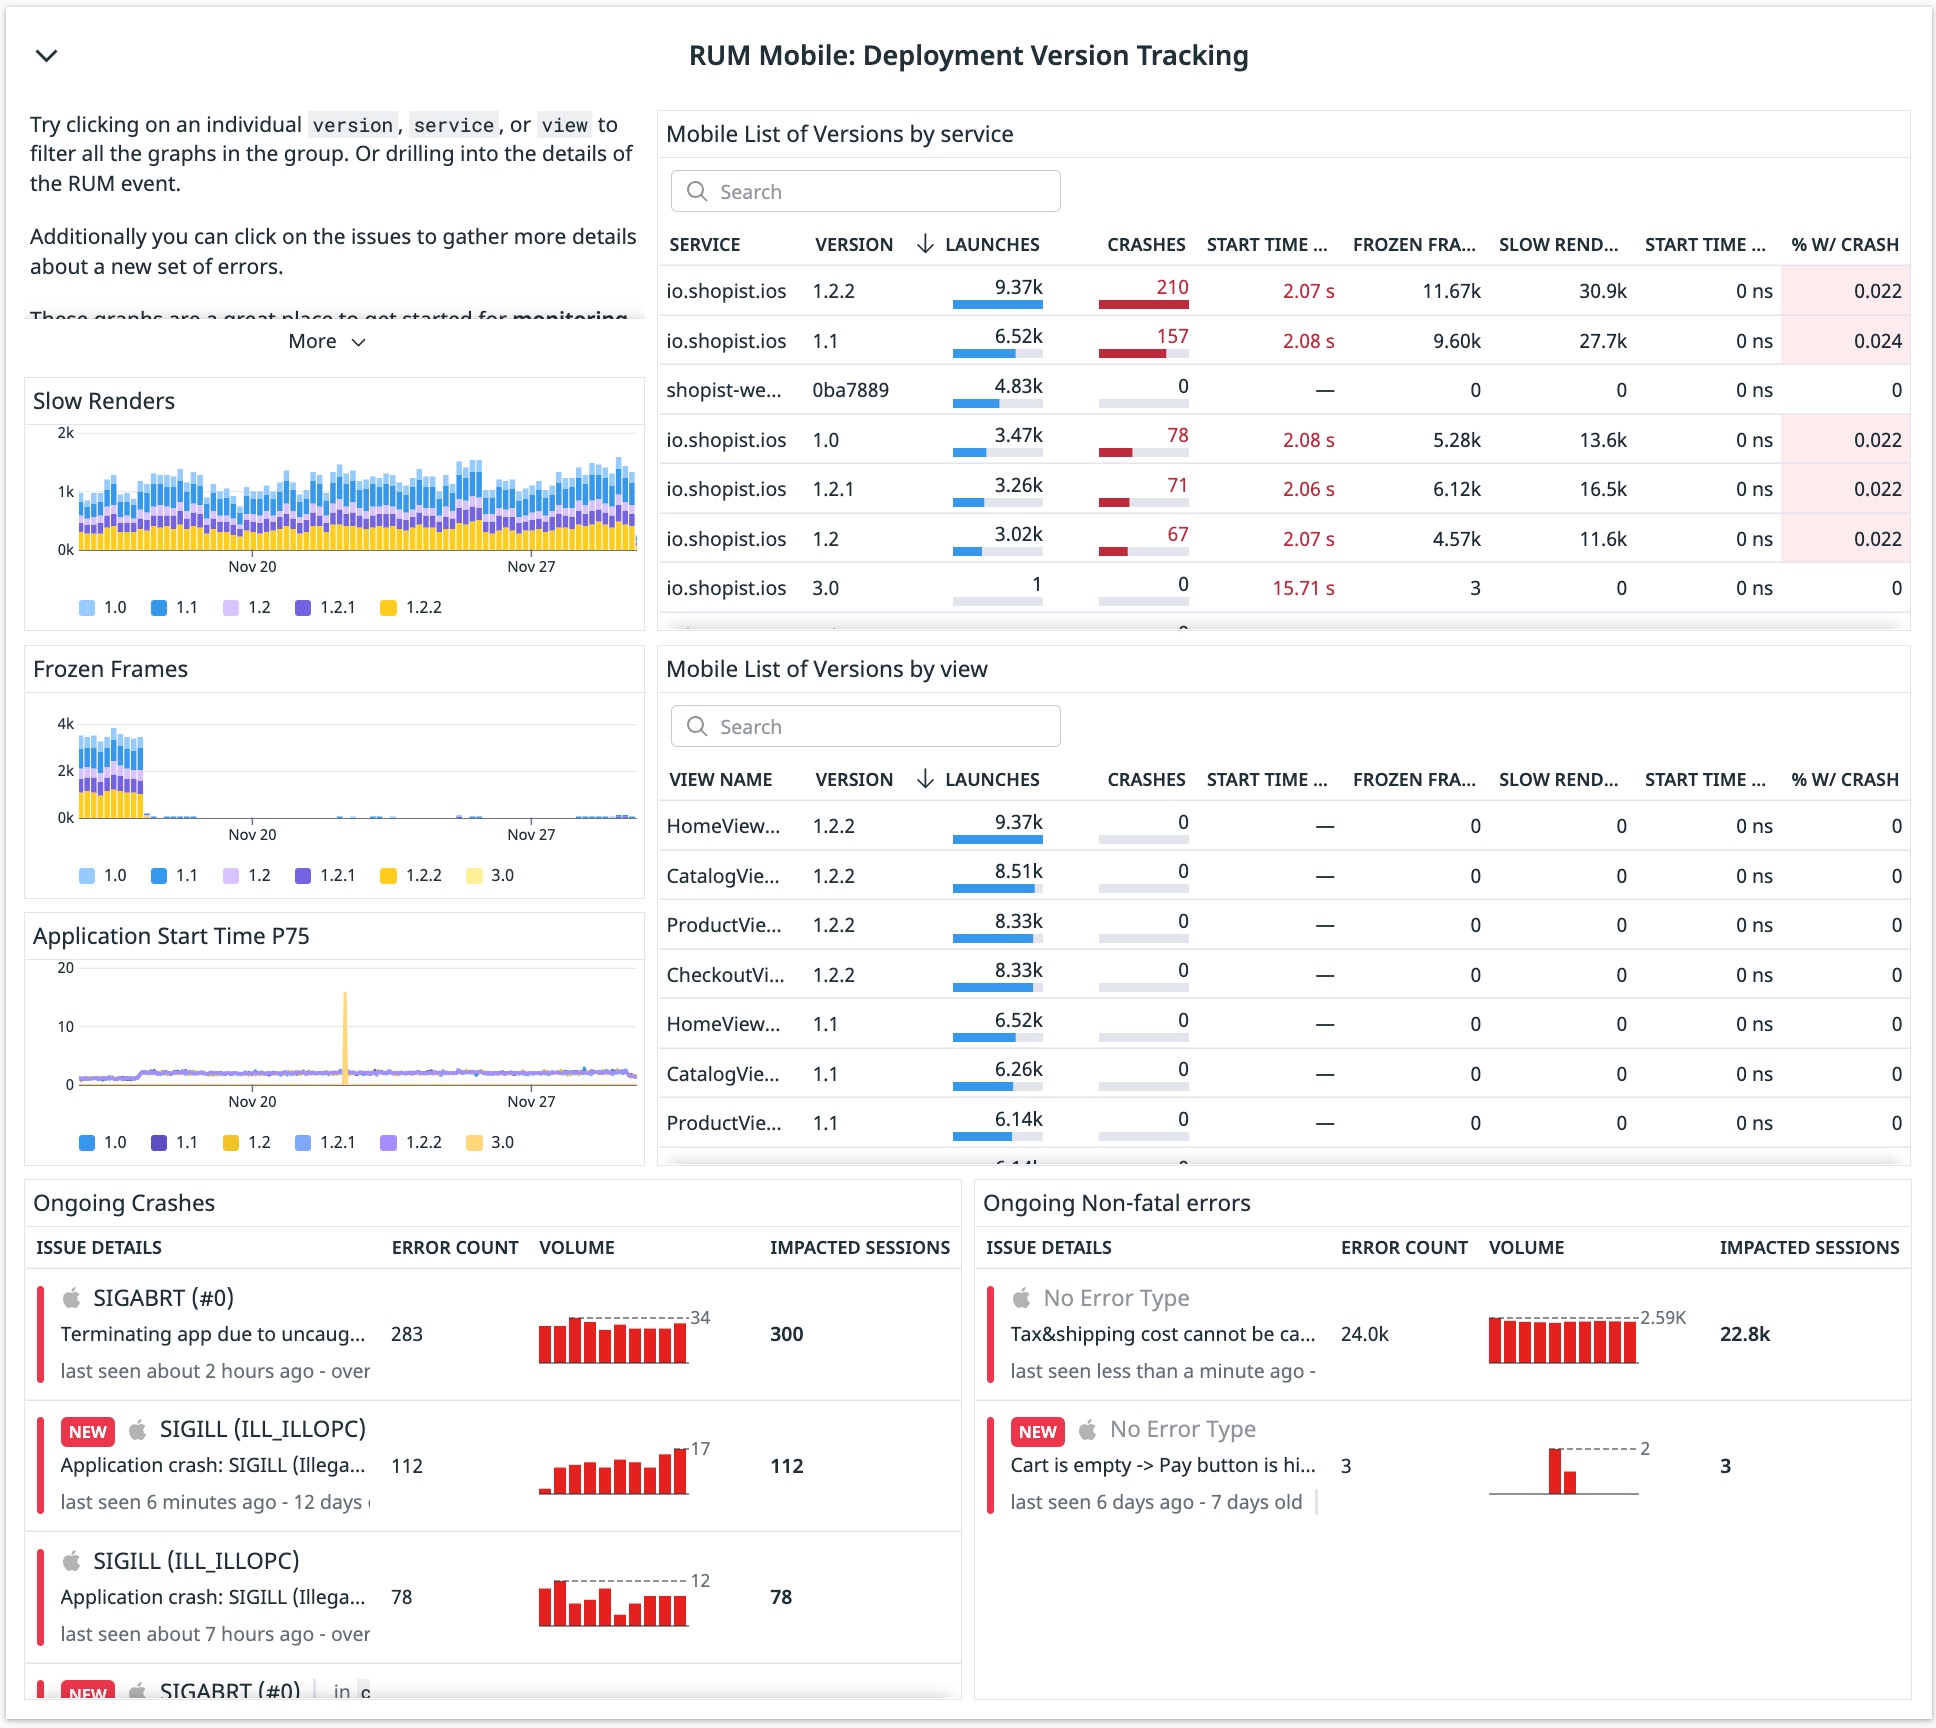
Task: Click search icon in versions by service
Action: click(697, 191)
